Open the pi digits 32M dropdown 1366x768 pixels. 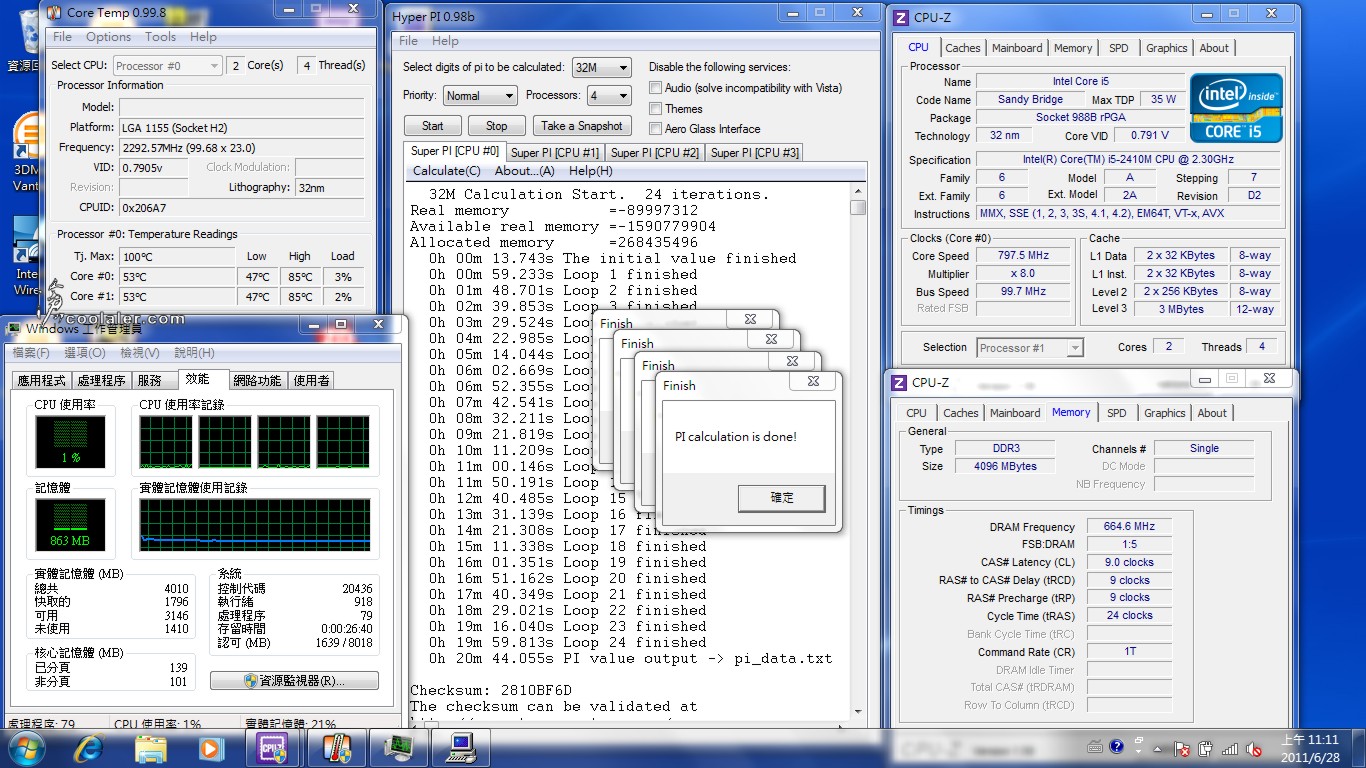coord(602,67)
